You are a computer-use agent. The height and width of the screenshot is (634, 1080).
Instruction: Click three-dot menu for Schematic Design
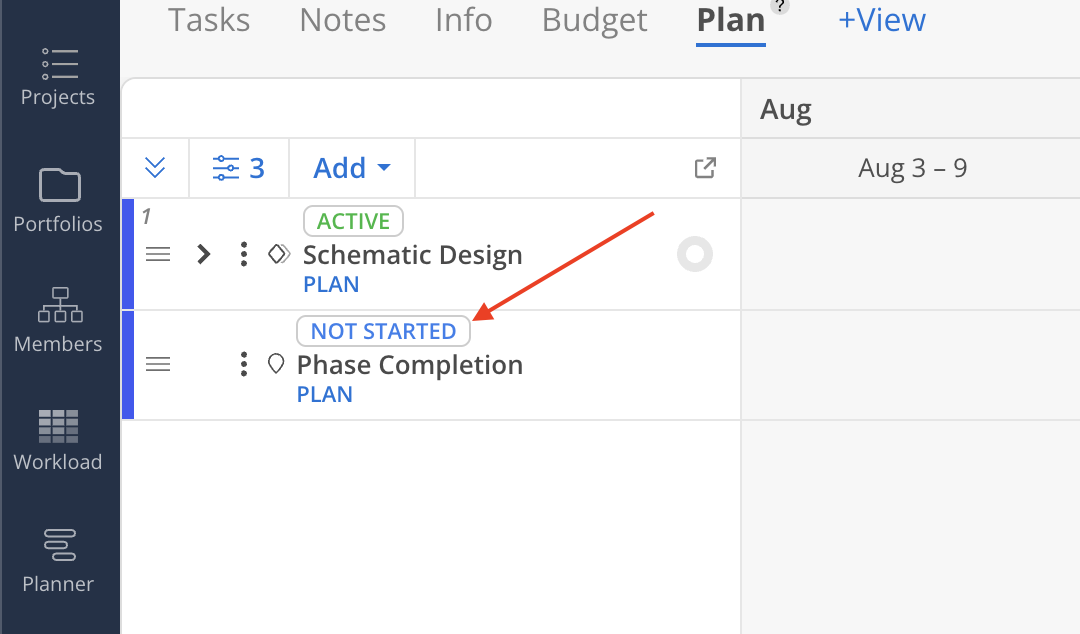[x=243, y=254]
